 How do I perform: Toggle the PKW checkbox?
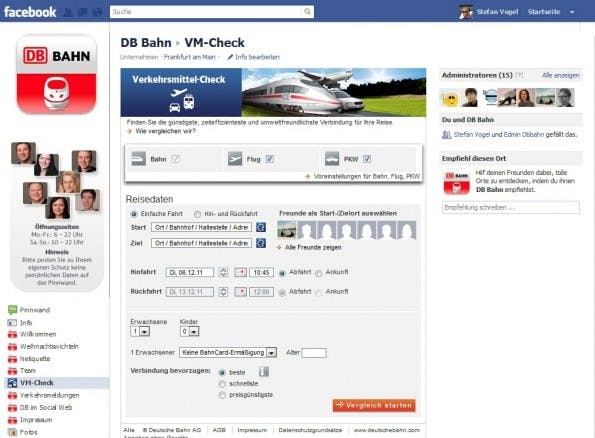click(367, 159)
